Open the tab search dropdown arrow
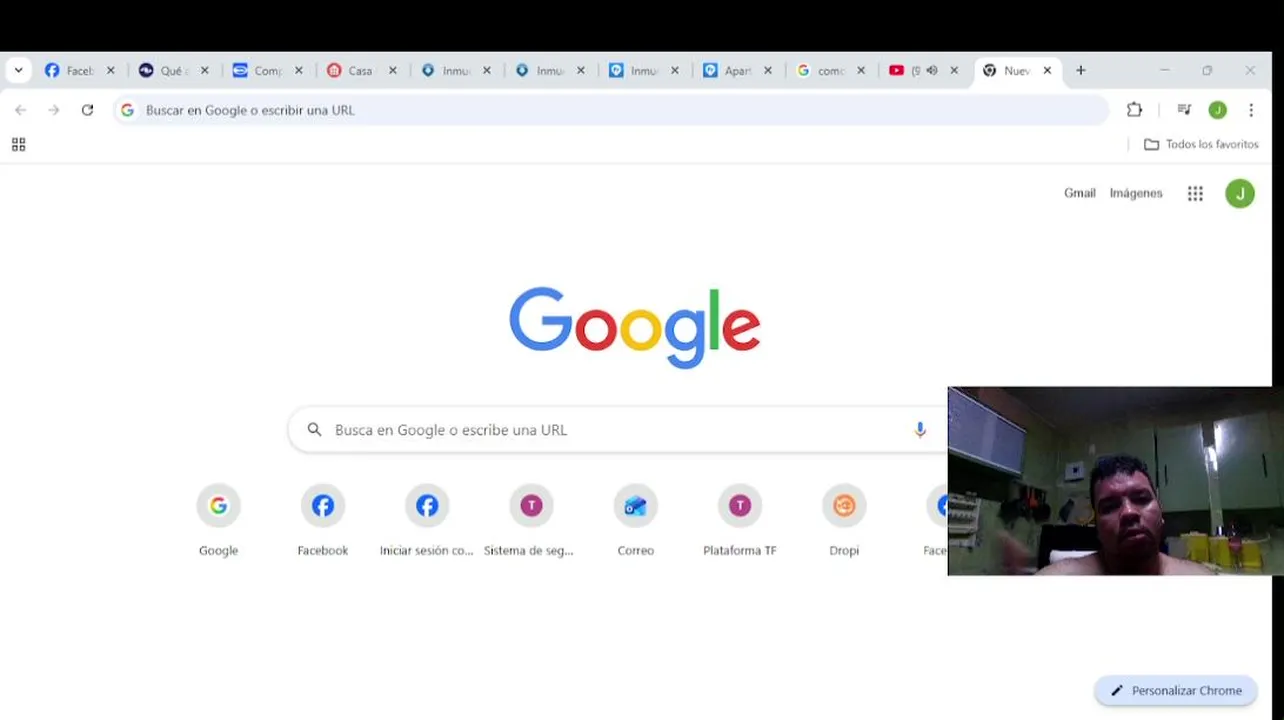Screen dimensions: 1284x720 coord(18,70)
